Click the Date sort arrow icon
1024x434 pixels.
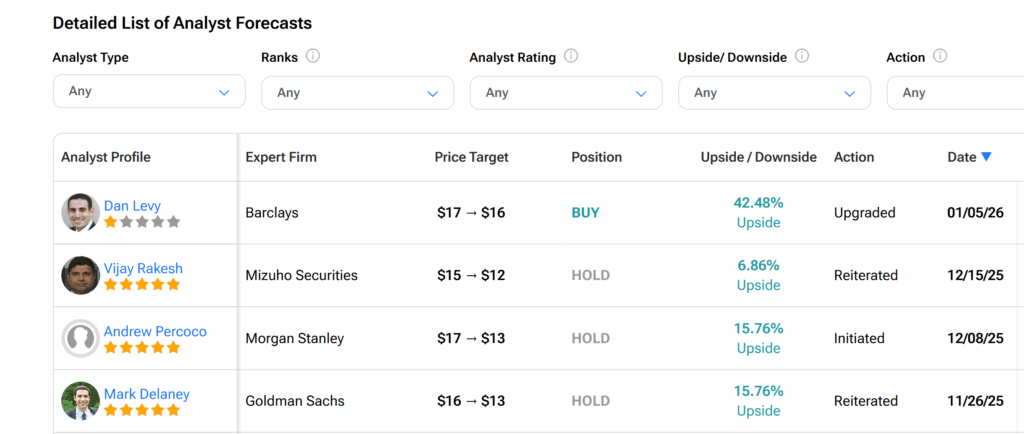click(x=986, y=157)
